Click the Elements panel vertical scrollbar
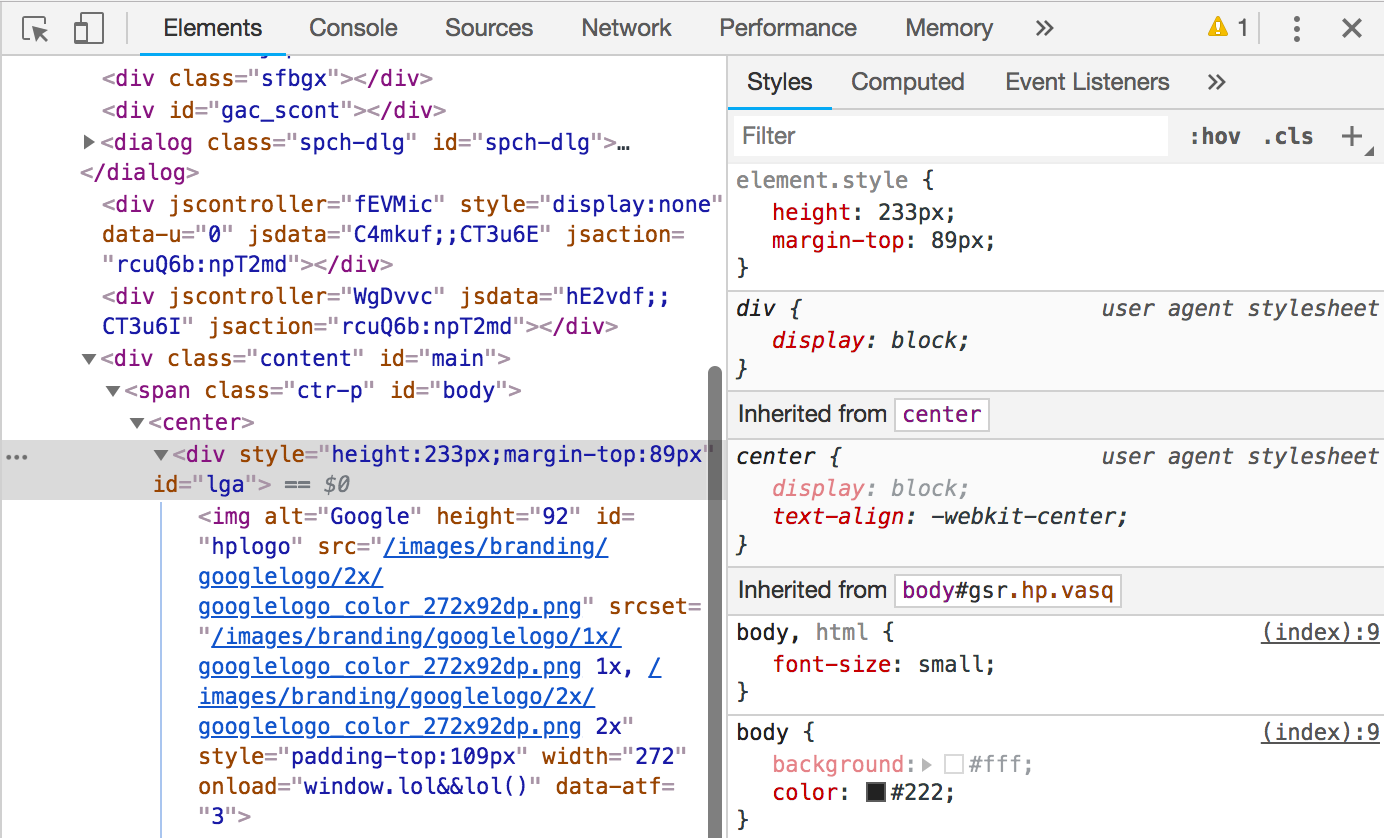Viewport: 1384px width, 838px height. tap(714, 600)
